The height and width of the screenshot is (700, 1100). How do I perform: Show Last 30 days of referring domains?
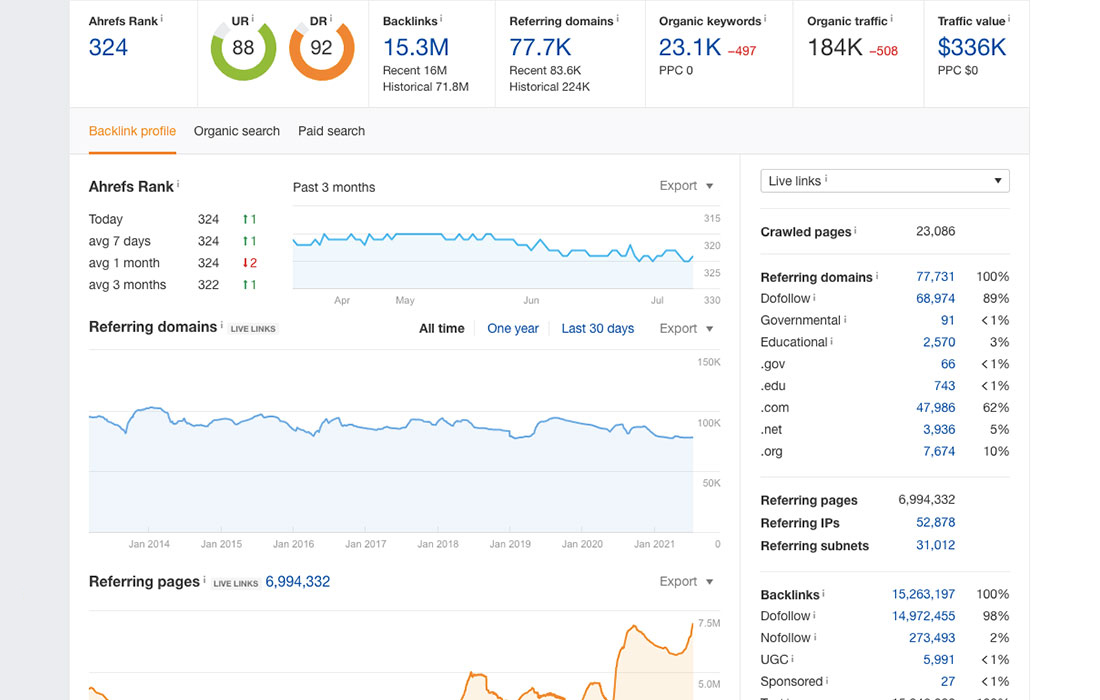[x=597, y=328]
